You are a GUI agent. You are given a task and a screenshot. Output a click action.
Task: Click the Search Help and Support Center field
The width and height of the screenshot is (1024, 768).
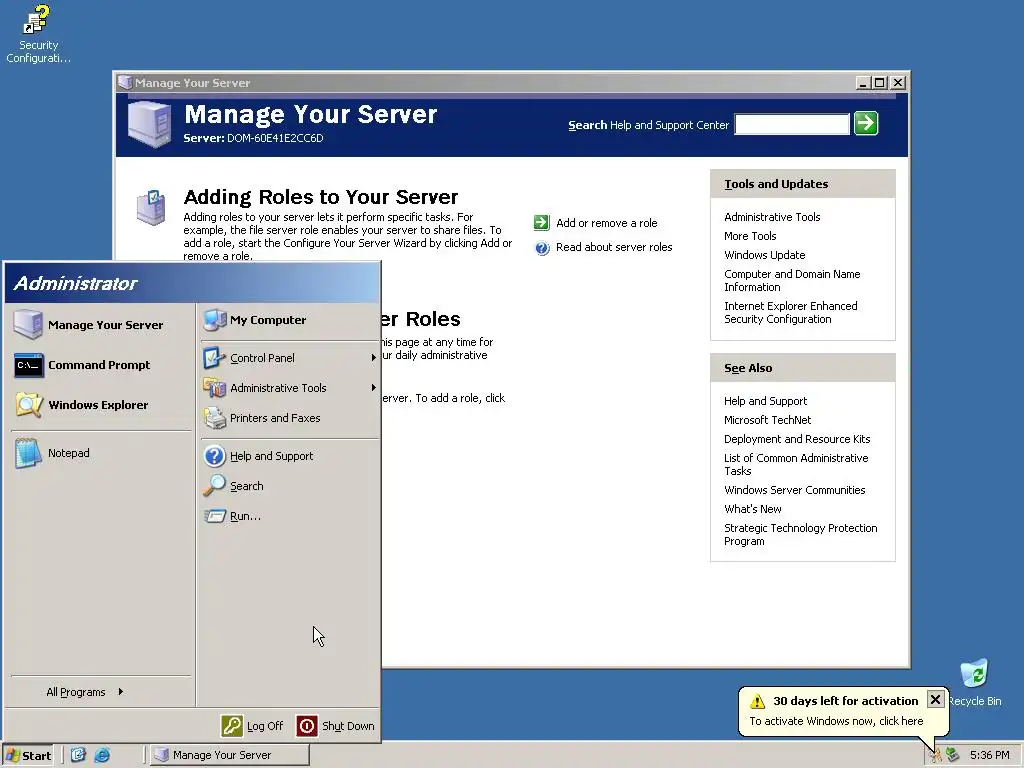point(792,124)
